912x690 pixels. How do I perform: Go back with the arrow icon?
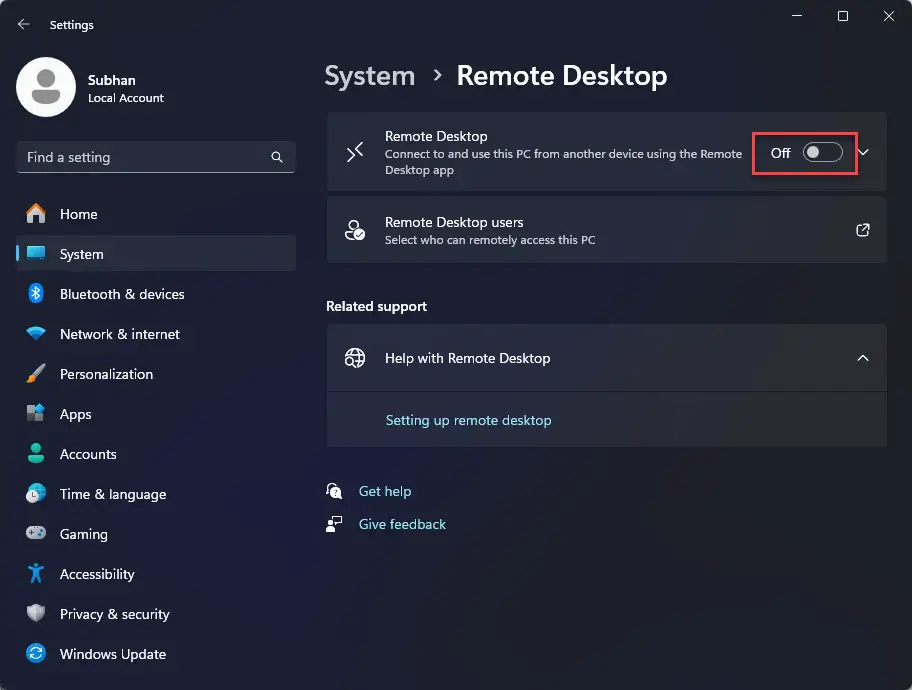pos(23,24)
